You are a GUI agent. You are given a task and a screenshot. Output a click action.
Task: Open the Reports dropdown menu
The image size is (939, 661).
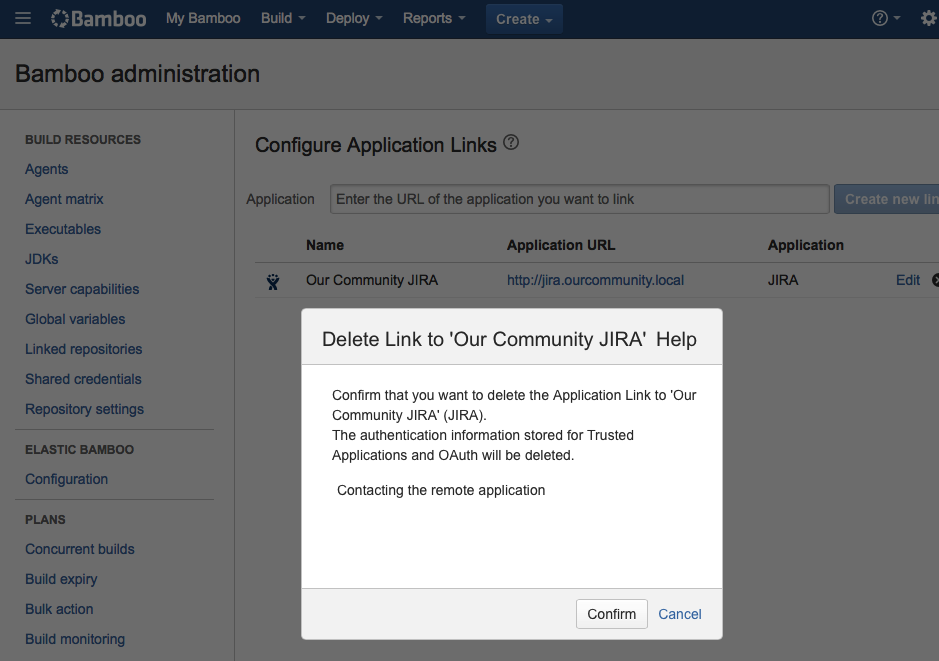click(x=434, y=18)
